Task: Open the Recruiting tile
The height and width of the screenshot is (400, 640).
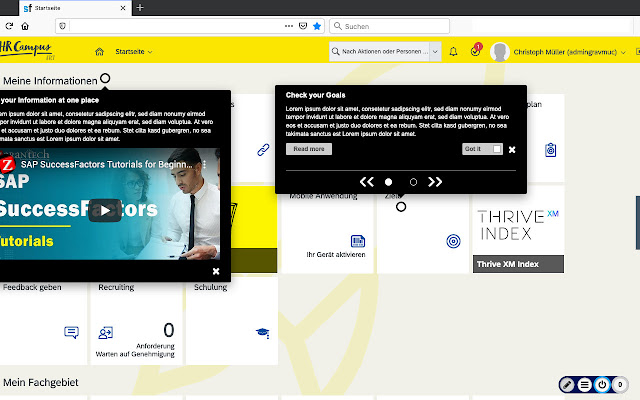Action: [x=136, y=321]
